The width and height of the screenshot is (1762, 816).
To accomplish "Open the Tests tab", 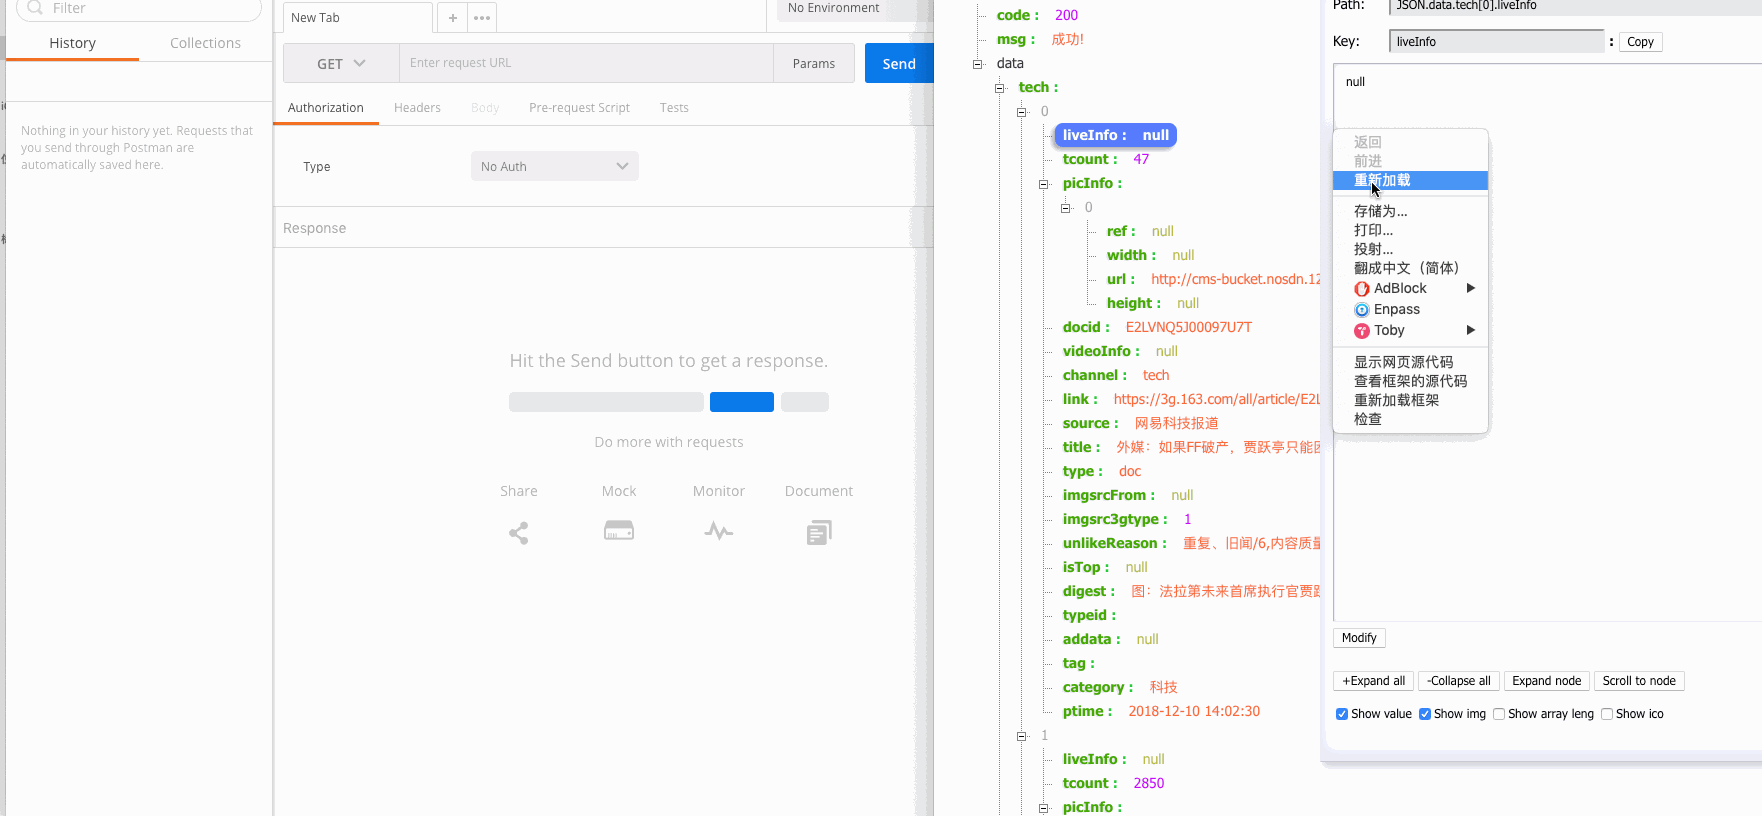I will click(674, 108).
